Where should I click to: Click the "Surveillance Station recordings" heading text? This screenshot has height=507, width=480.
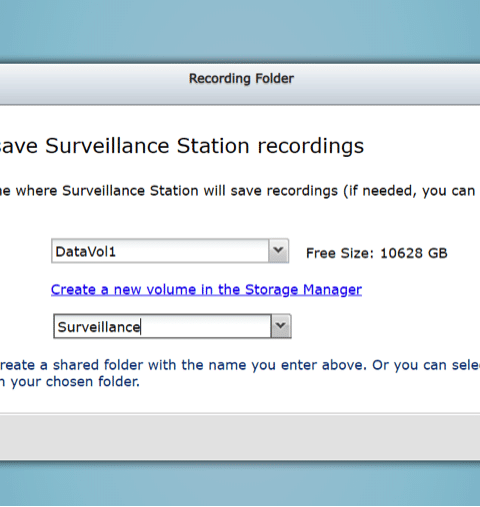click(204, 146)
